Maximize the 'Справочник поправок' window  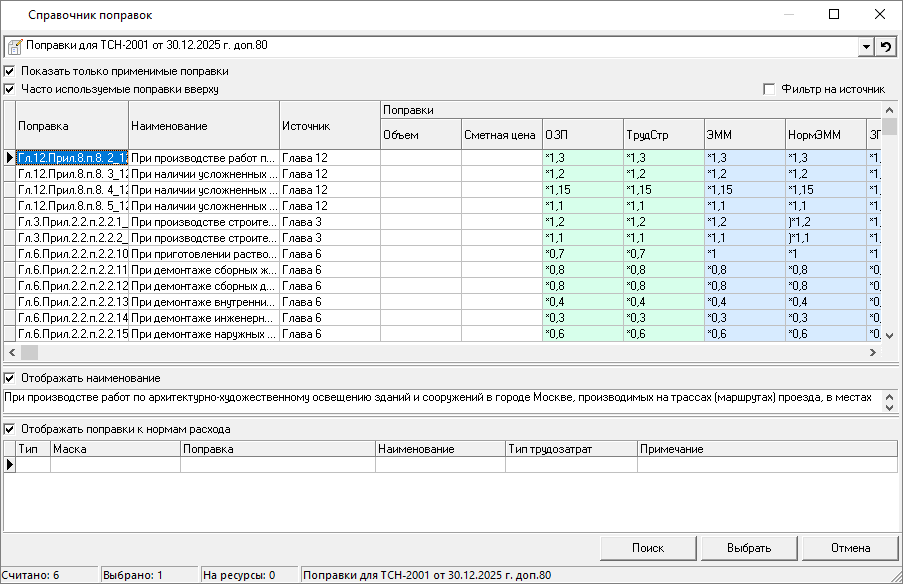(x=833, y=14)
